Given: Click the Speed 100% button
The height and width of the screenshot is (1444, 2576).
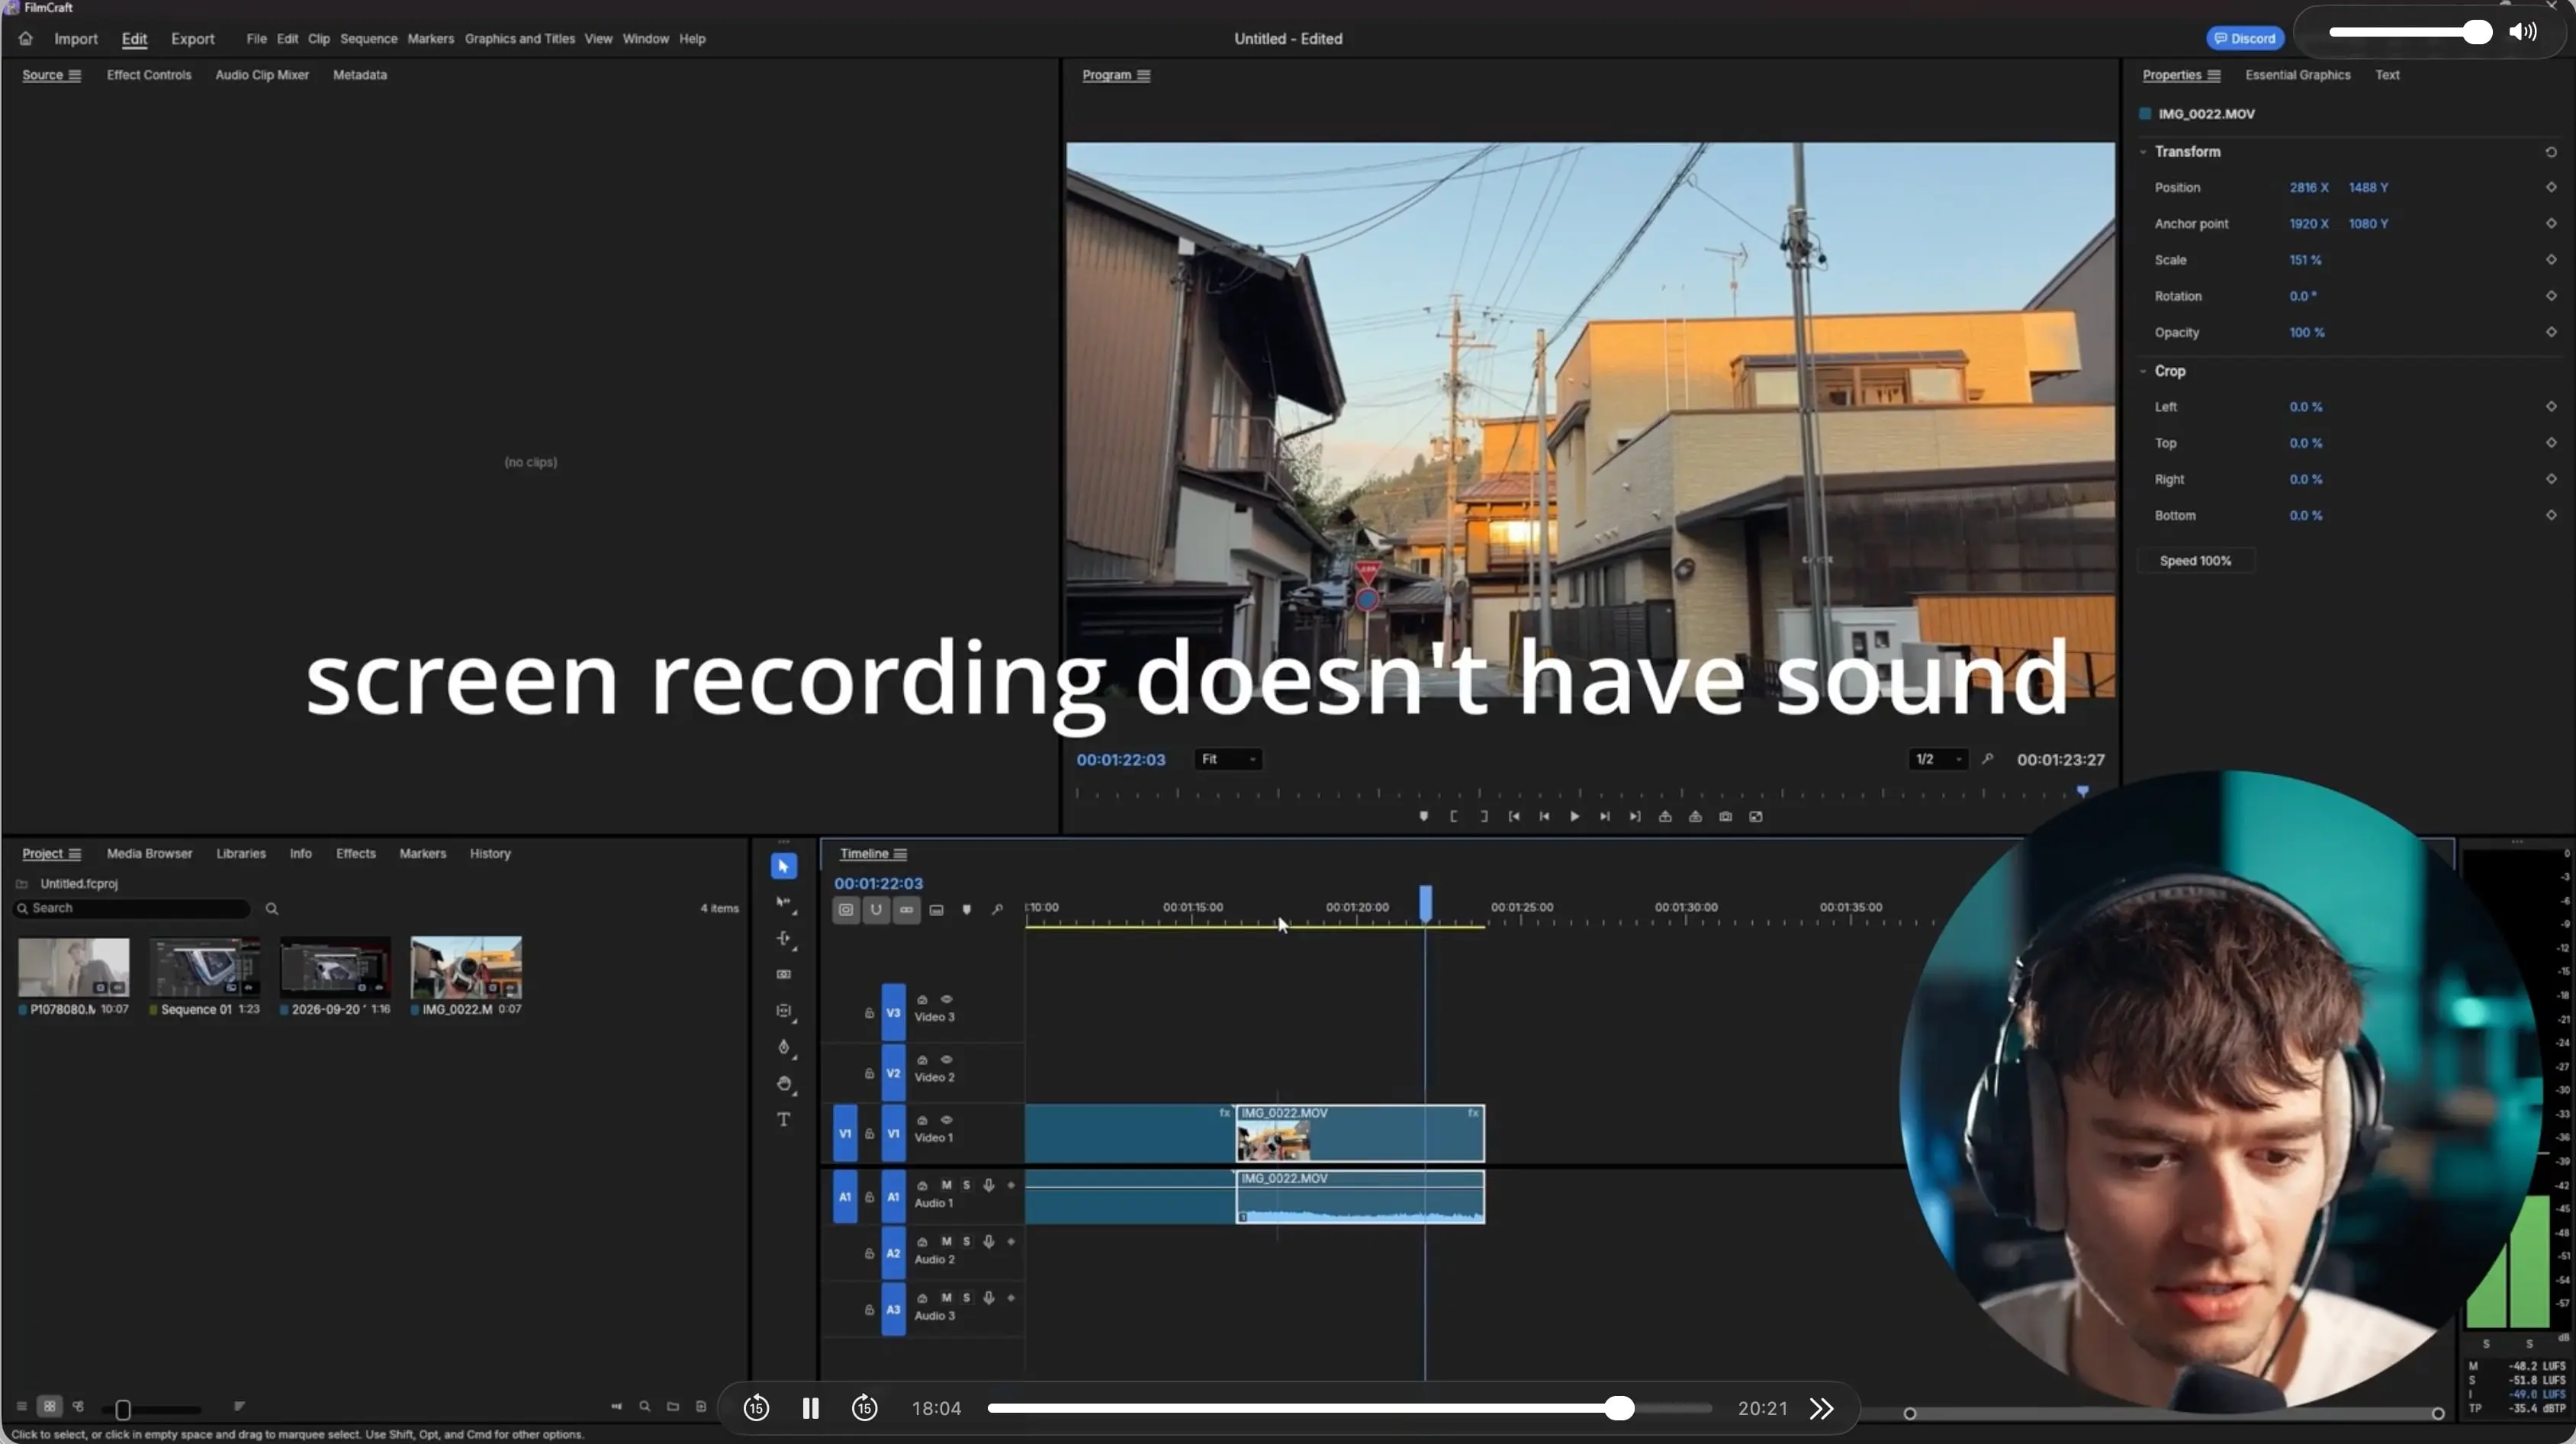Looking at the screenshot, I should [x=2195, y=561].
